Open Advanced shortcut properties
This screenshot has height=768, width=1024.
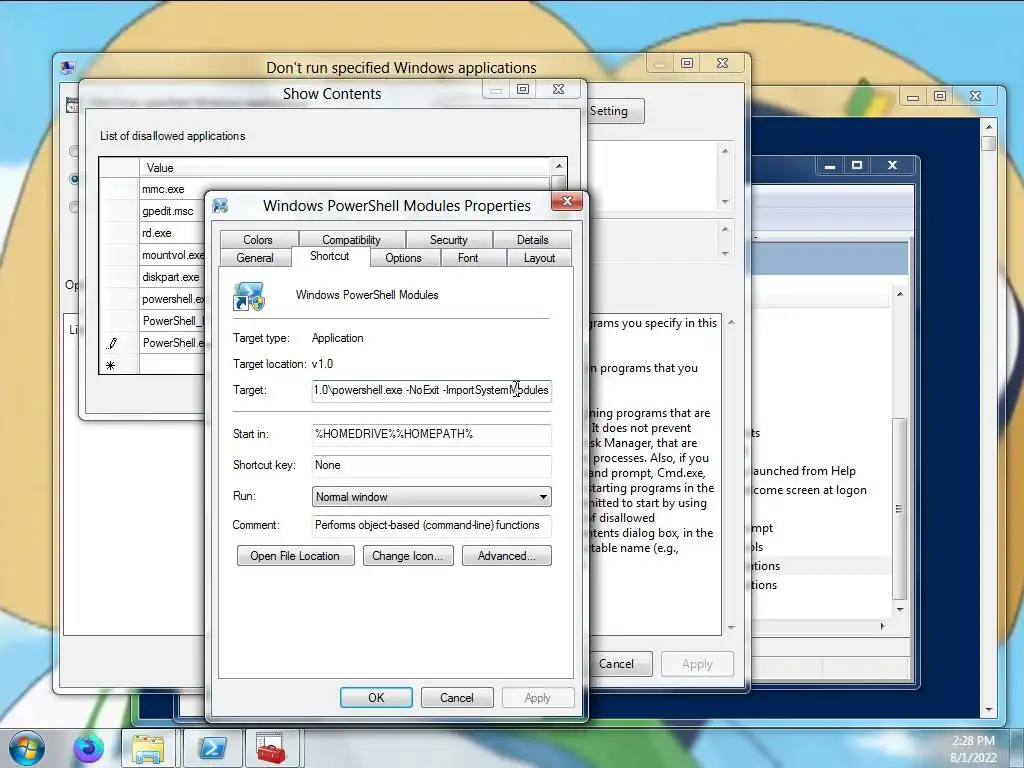[x=507, y=556]
